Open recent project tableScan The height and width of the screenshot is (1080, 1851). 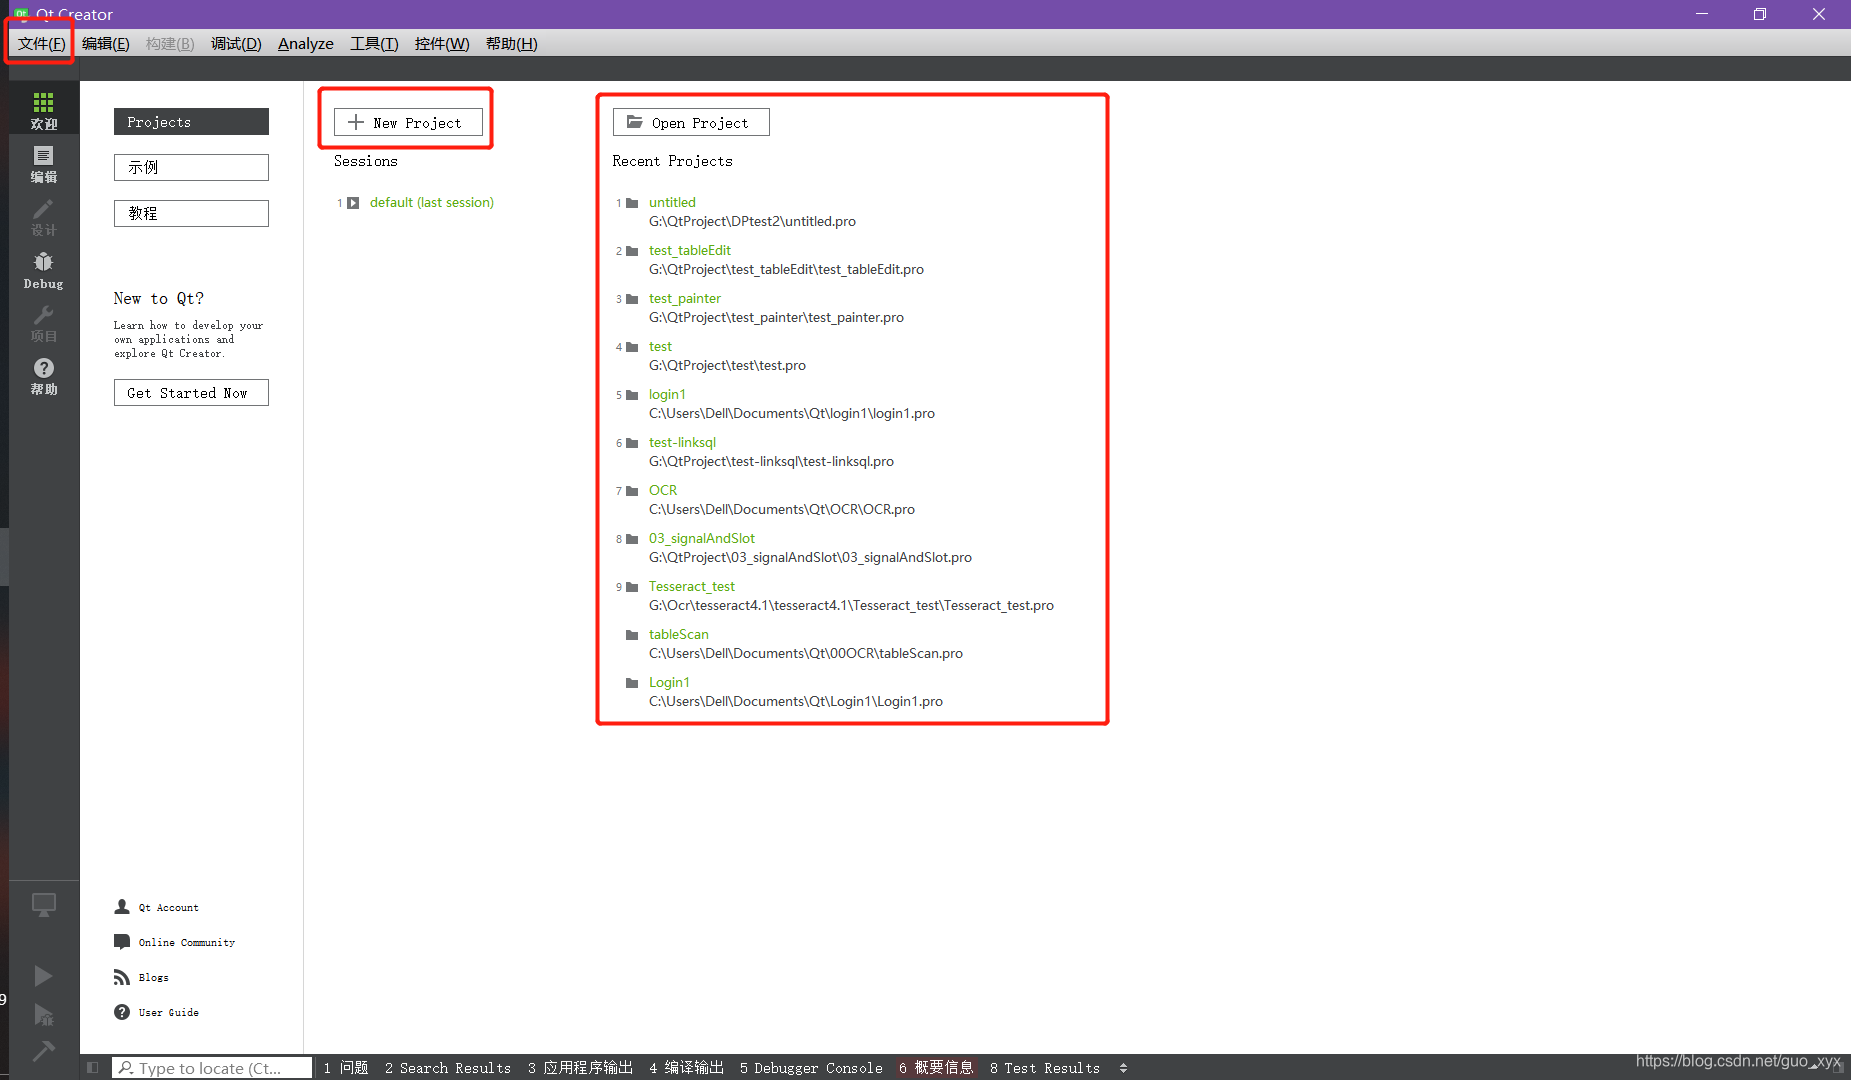679,634
